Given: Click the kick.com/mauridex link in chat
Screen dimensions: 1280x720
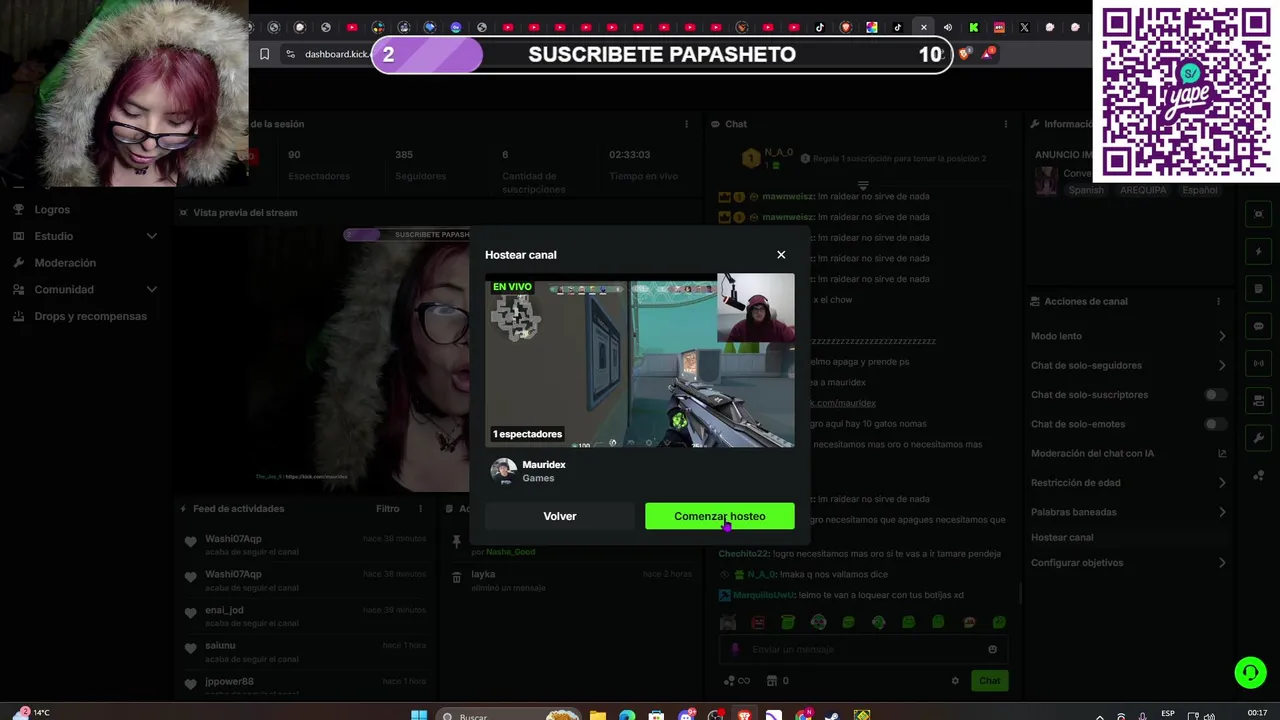Looking at the screenshot, I should click(x=842, y=403).
